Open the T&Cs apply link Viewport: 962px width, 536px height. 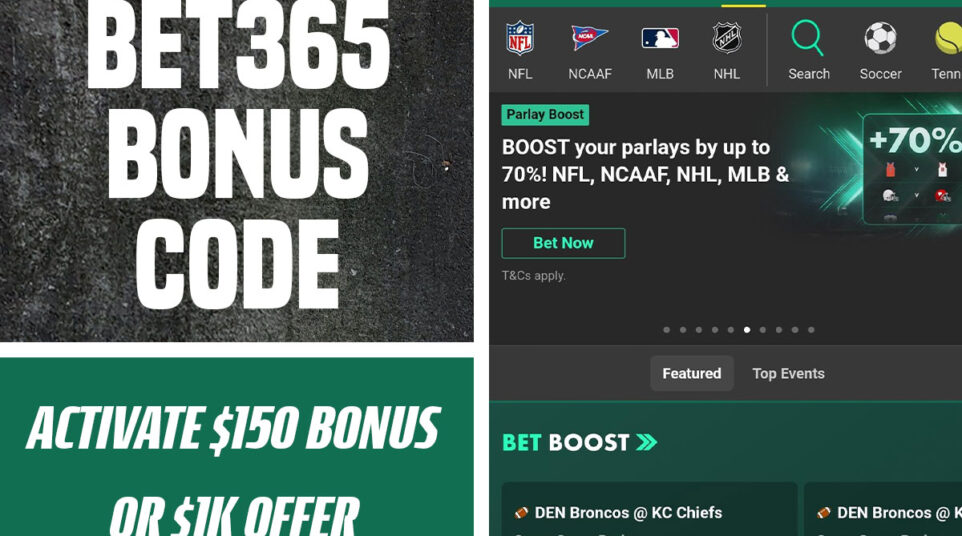(533, 275)
